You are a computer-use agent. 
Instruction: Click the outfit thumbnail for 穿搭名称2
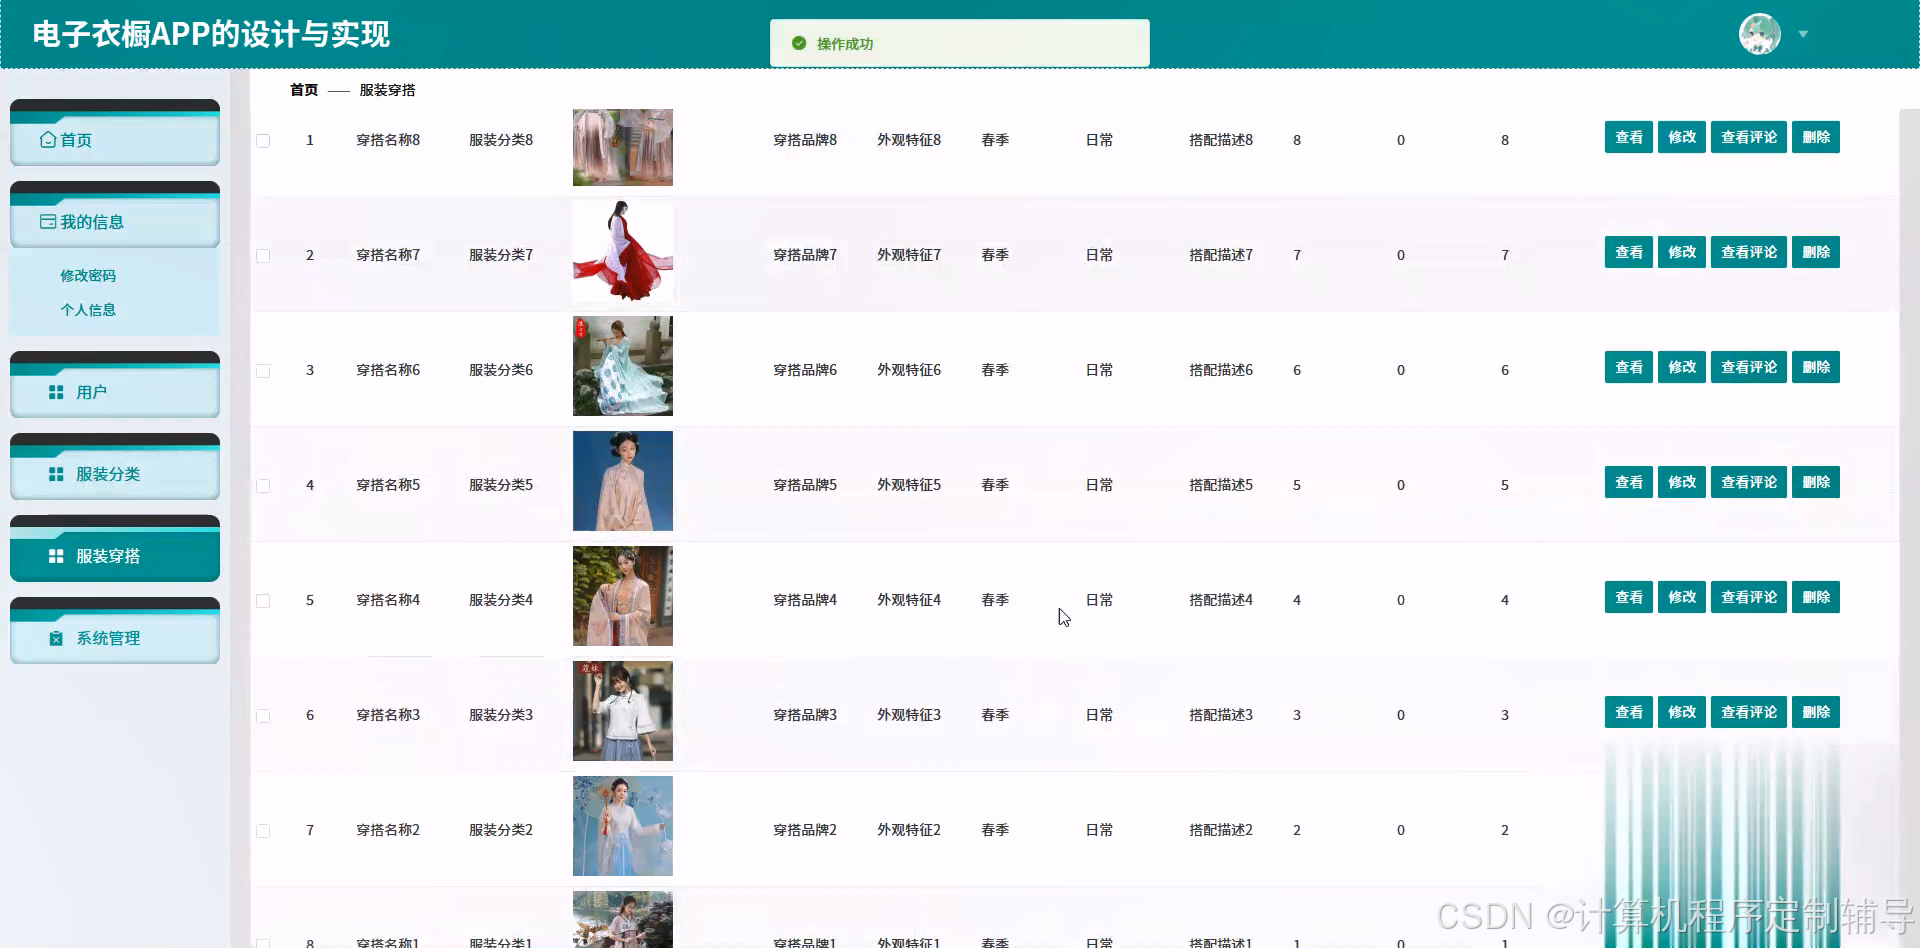tap(623, 826)
